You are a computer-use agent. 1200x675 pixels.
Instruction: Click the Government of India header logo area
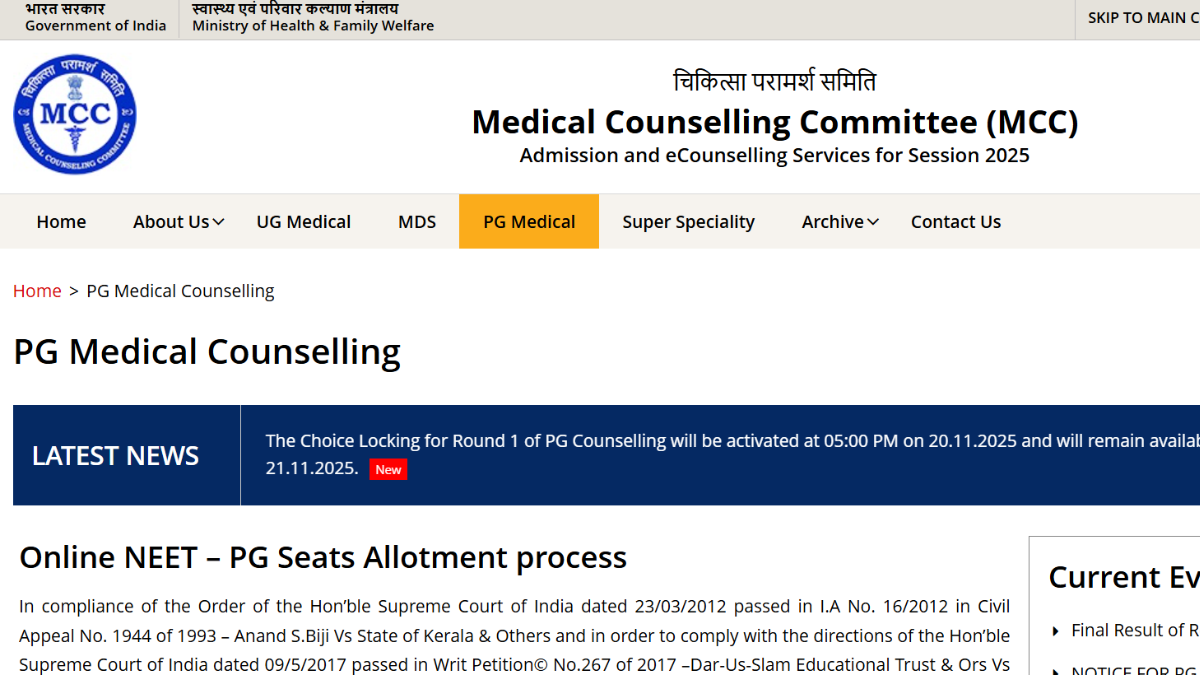95,17
